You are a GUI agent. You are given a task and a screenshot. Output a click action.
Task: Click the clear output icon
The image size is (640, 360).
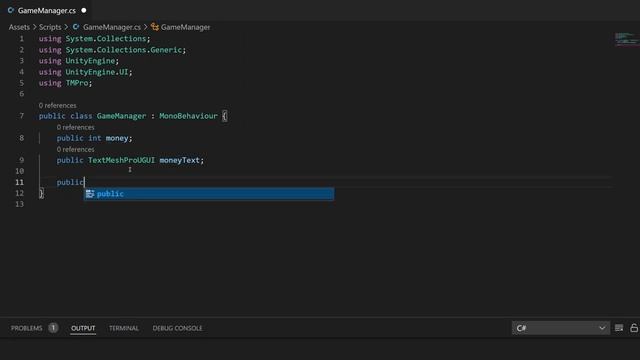[x=619, y=328]
